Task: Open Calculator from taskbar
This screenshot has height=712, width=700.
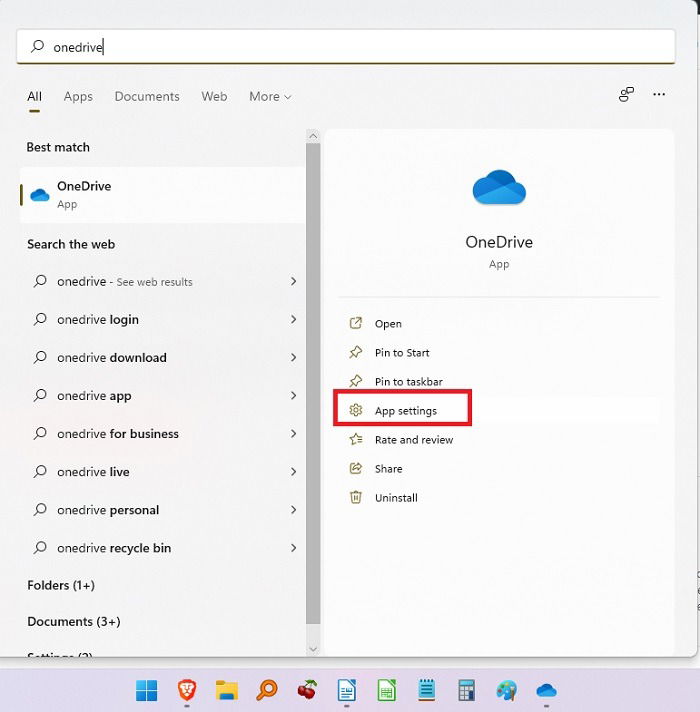Action: pyautogui.click(x=466, y=690)
